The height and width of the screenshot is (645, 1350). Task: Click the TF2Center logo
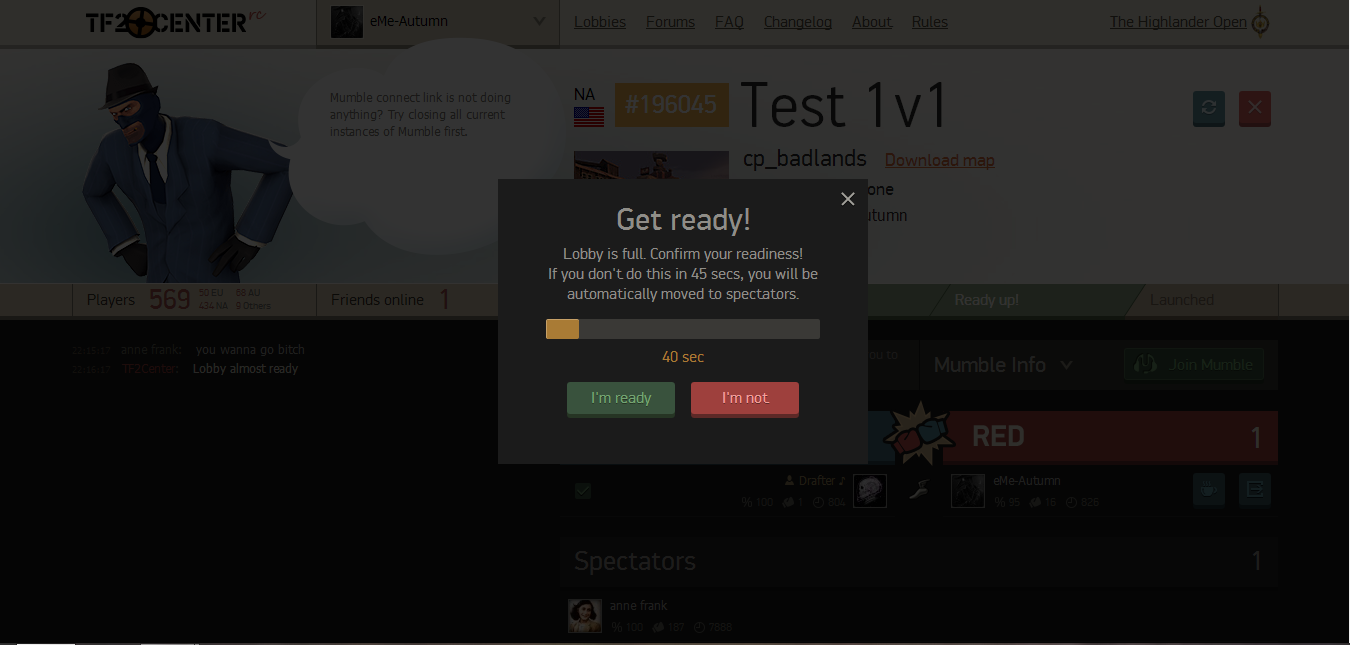click(177, 20)
